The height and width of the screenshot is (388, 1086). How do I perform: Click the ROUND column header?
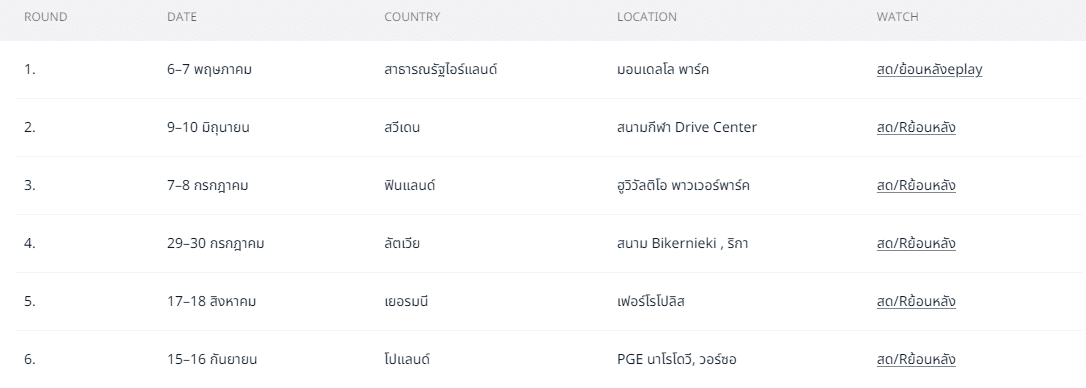tap(46, 17)
